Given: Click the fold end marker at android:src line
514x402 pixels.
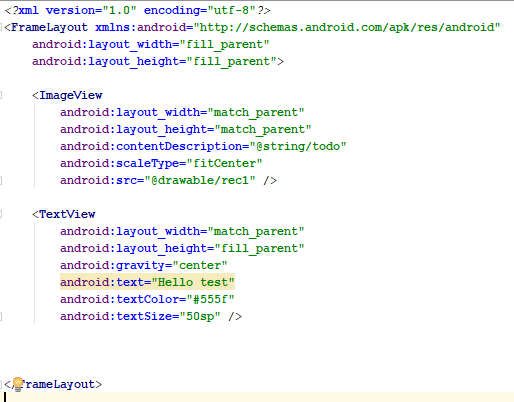Looking at the screenshot, I should click(1, 180).
